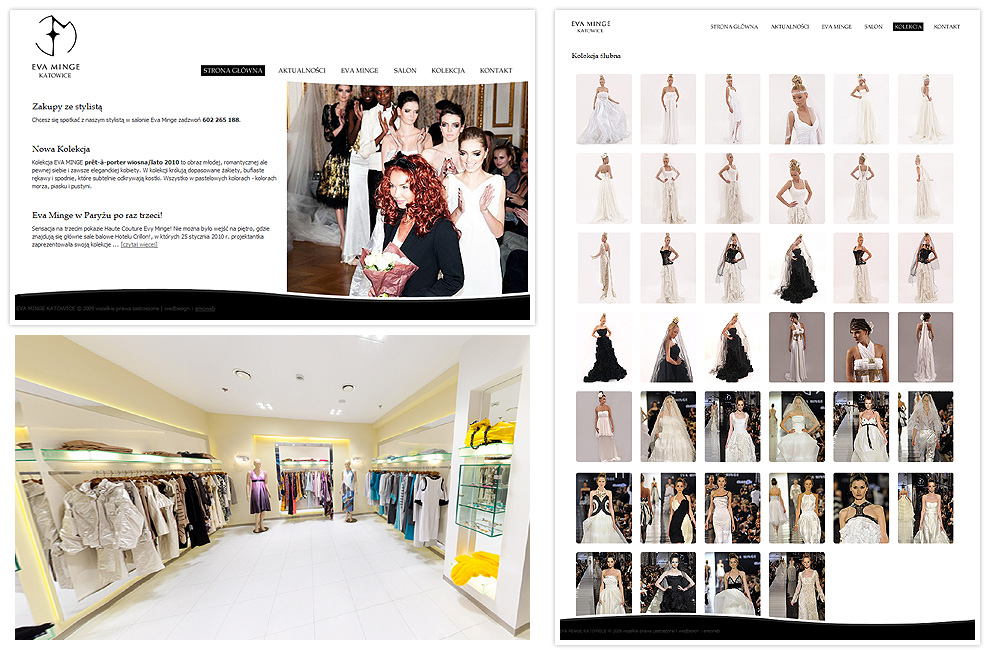Click highlighted Strona Główna tab on homepage
The height and width of the screenshot is (650, 990).
(x=233, y=71)
